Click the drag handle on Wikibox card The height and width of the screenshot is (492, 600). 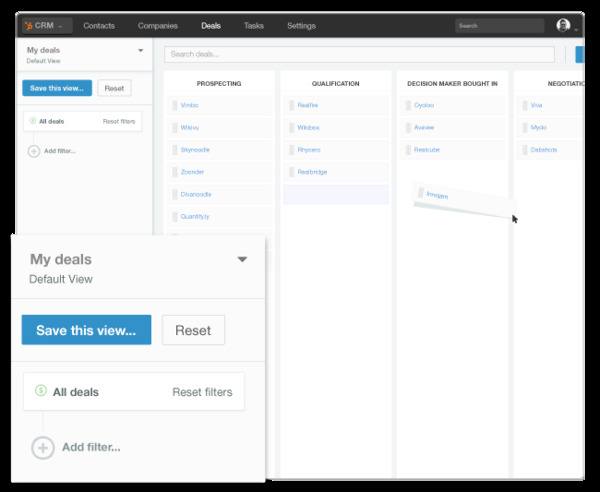(x=292, y=127)
